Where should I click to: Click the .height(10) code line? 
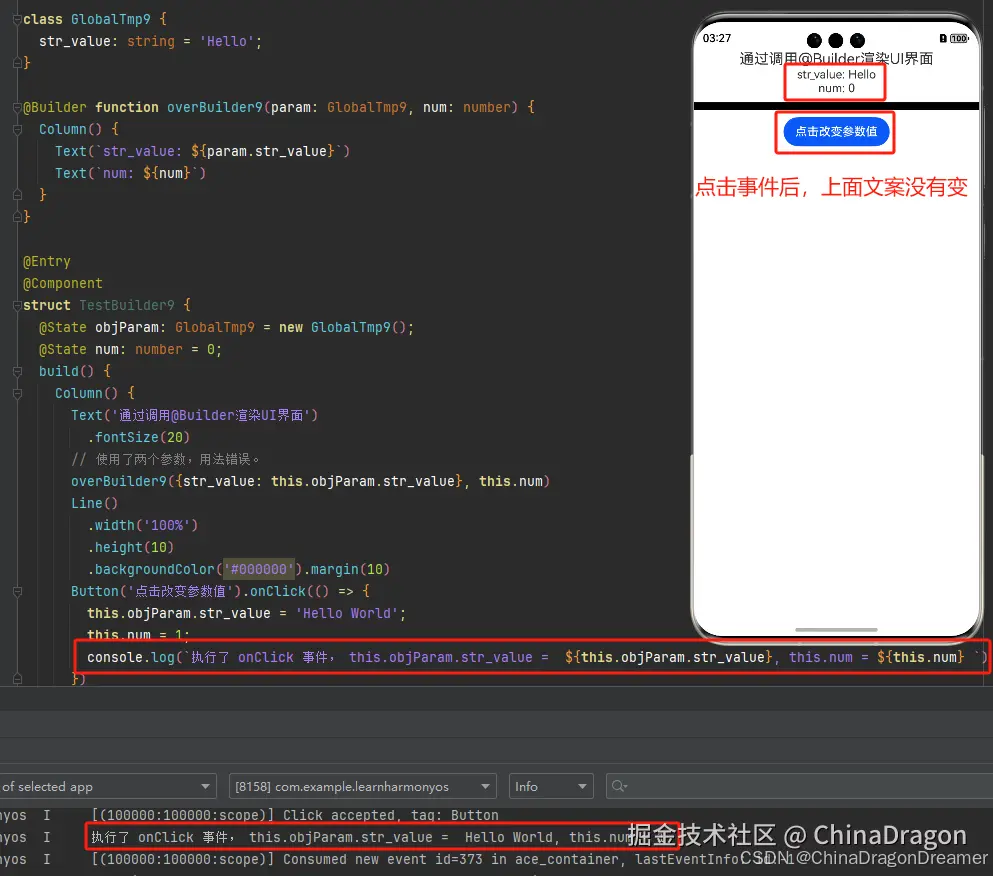click(x=130, y=547)
